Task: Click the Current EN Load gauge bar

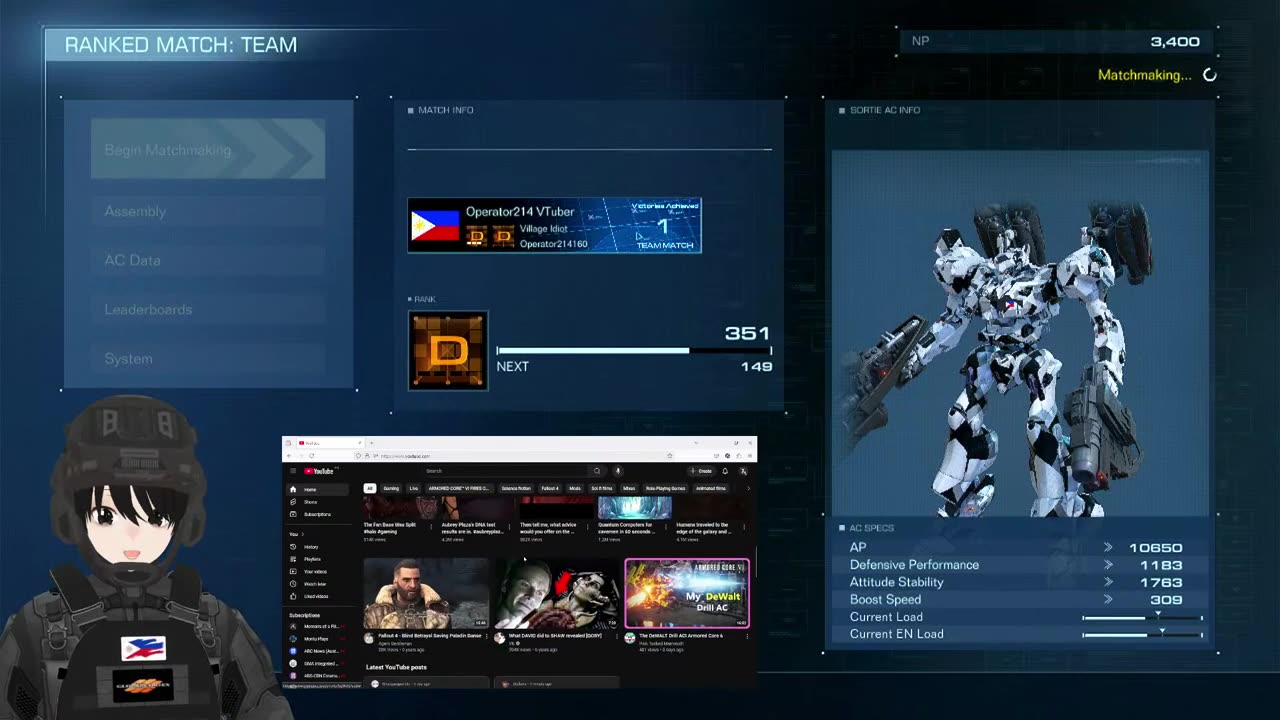Action: pos(1142,634)
